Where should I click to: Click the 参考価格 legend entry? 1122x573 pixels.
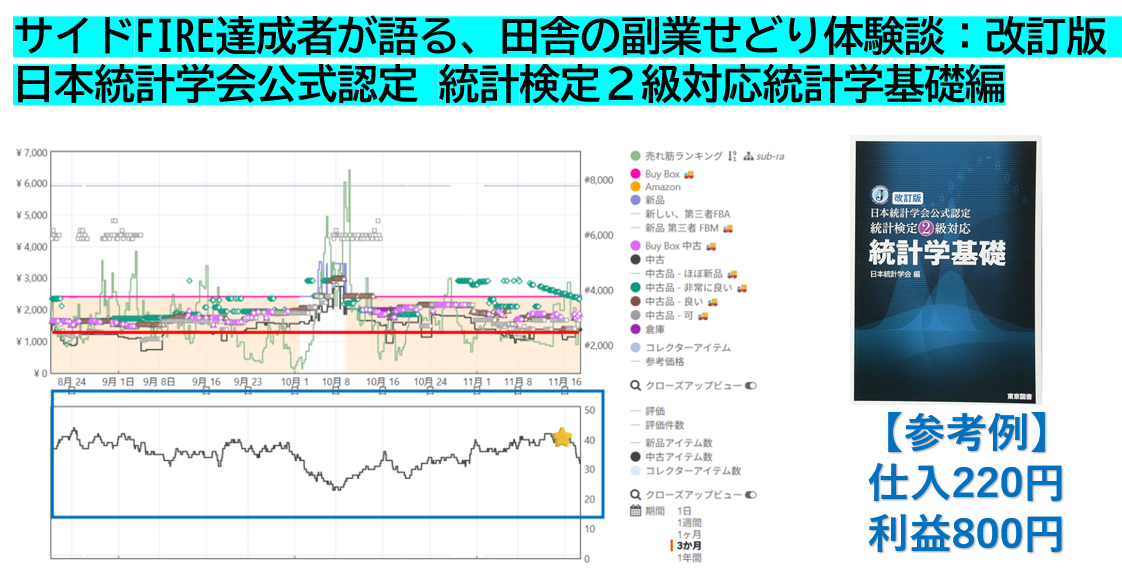coord(665,361)
